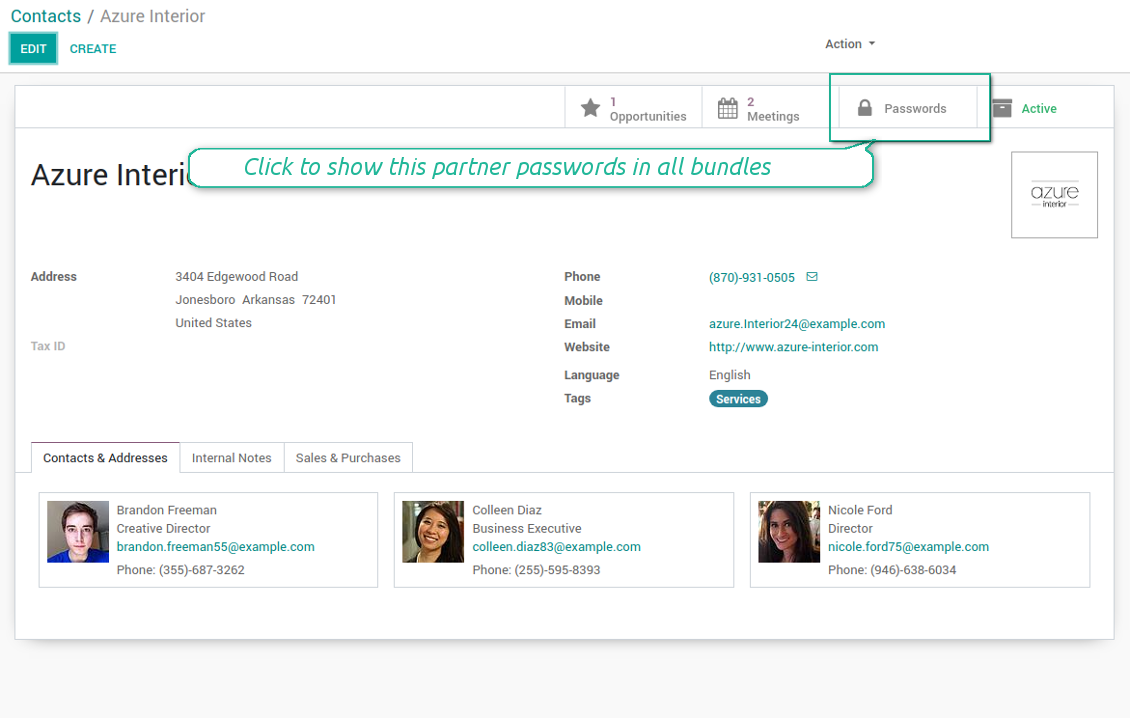
Task: Click Brandon Freeman's photo
Action: point(78,532)
